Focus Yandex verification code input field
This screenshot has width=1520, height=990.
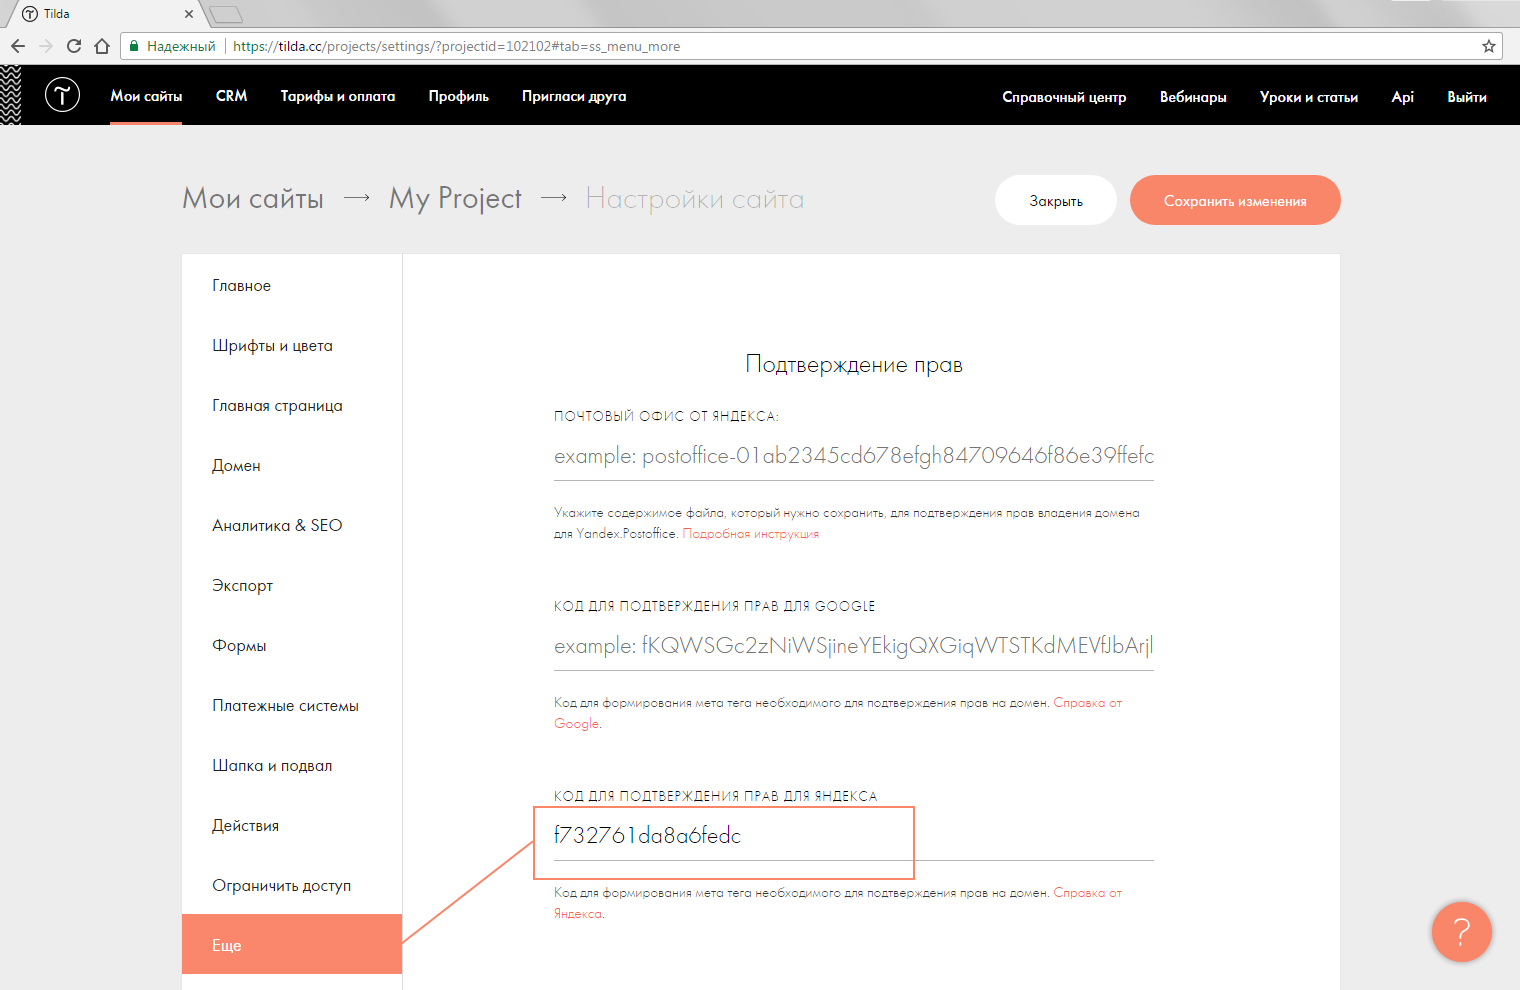click(x=854, y=836)
